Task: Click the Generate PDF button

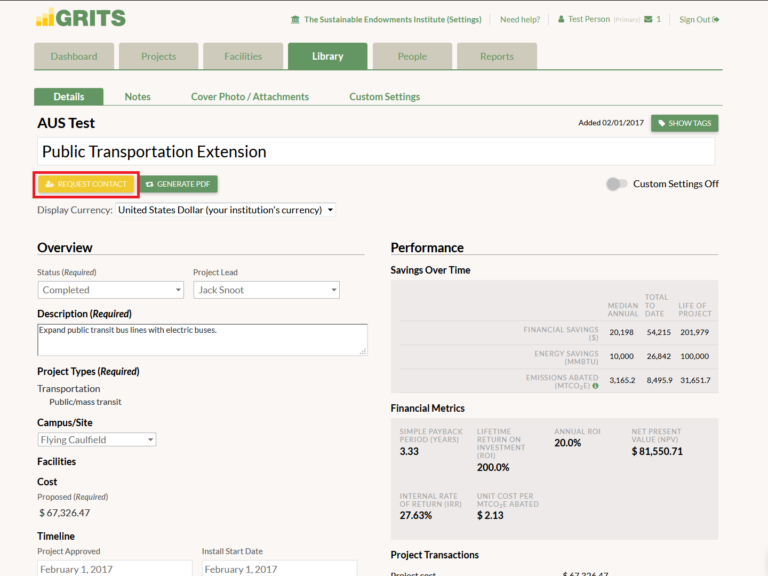Action: [x=178, y=184]
